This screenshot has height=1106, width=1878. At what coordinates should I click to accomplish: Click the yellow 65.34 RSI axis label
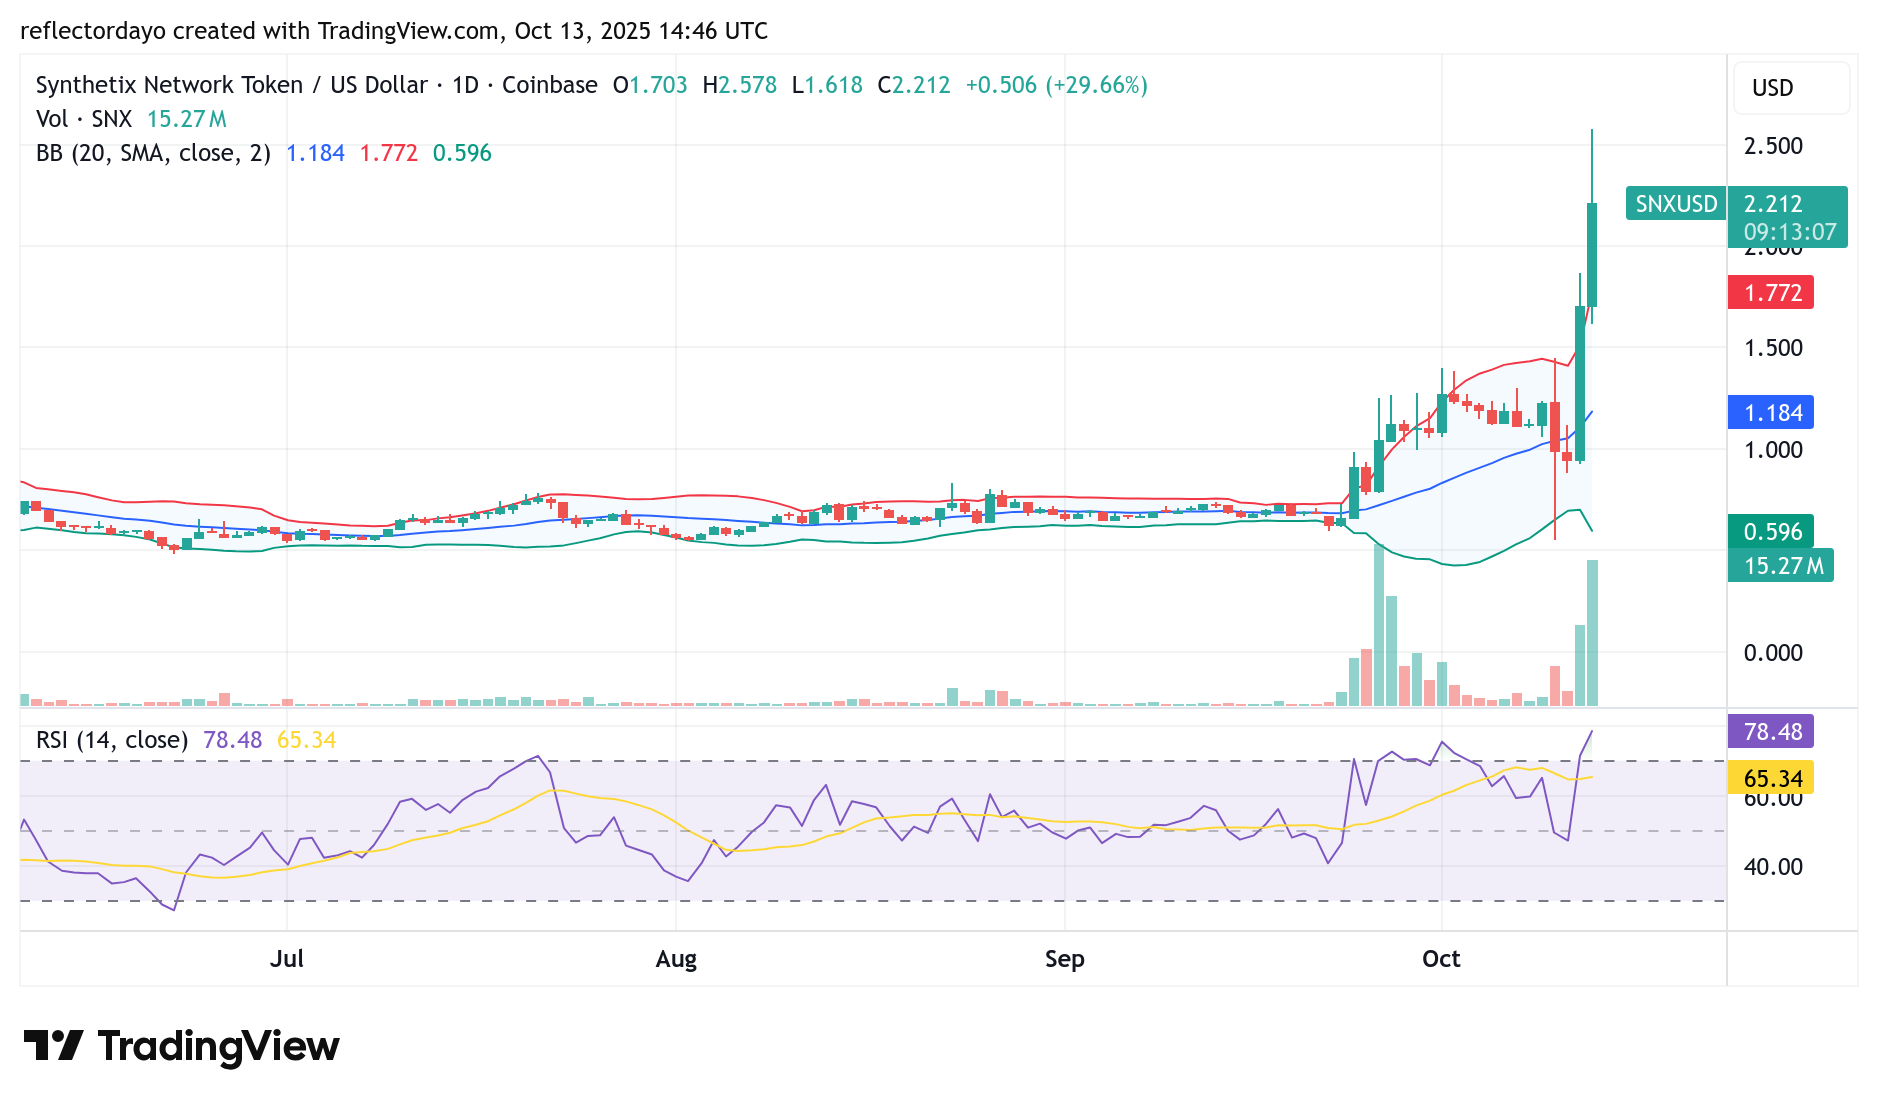[1771, 777]
